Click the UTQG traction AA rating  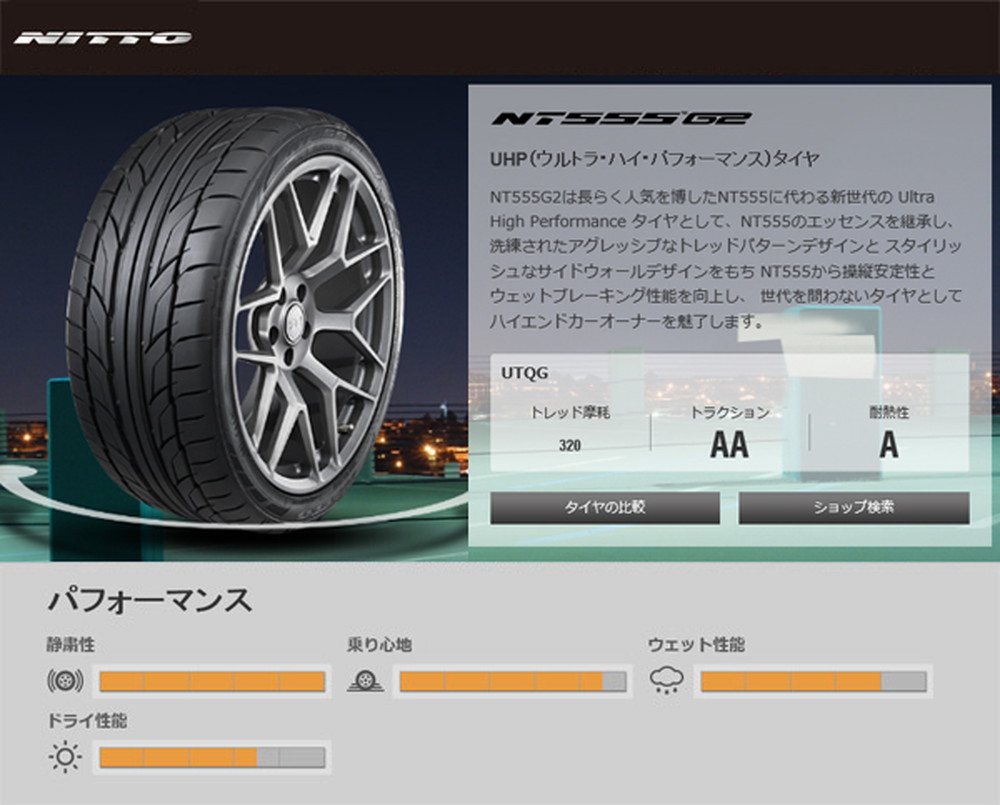(x=729, y=443)
